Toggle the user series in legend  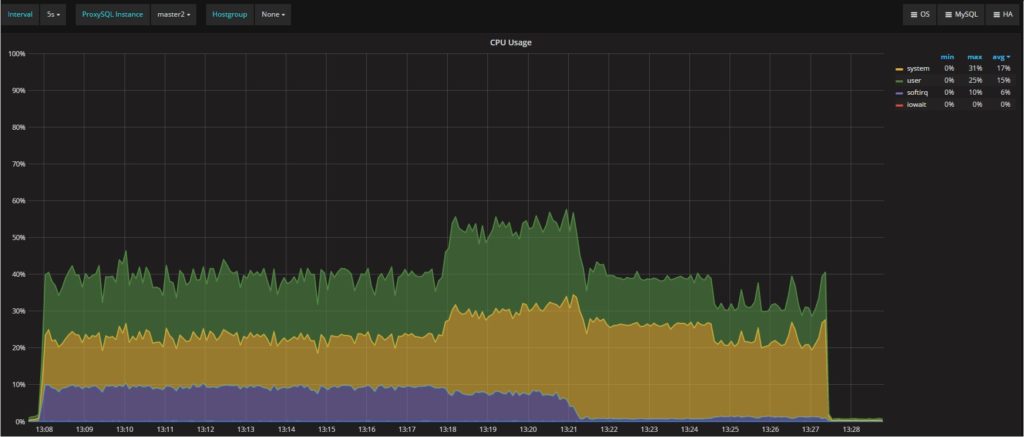[x=915, y=81]
